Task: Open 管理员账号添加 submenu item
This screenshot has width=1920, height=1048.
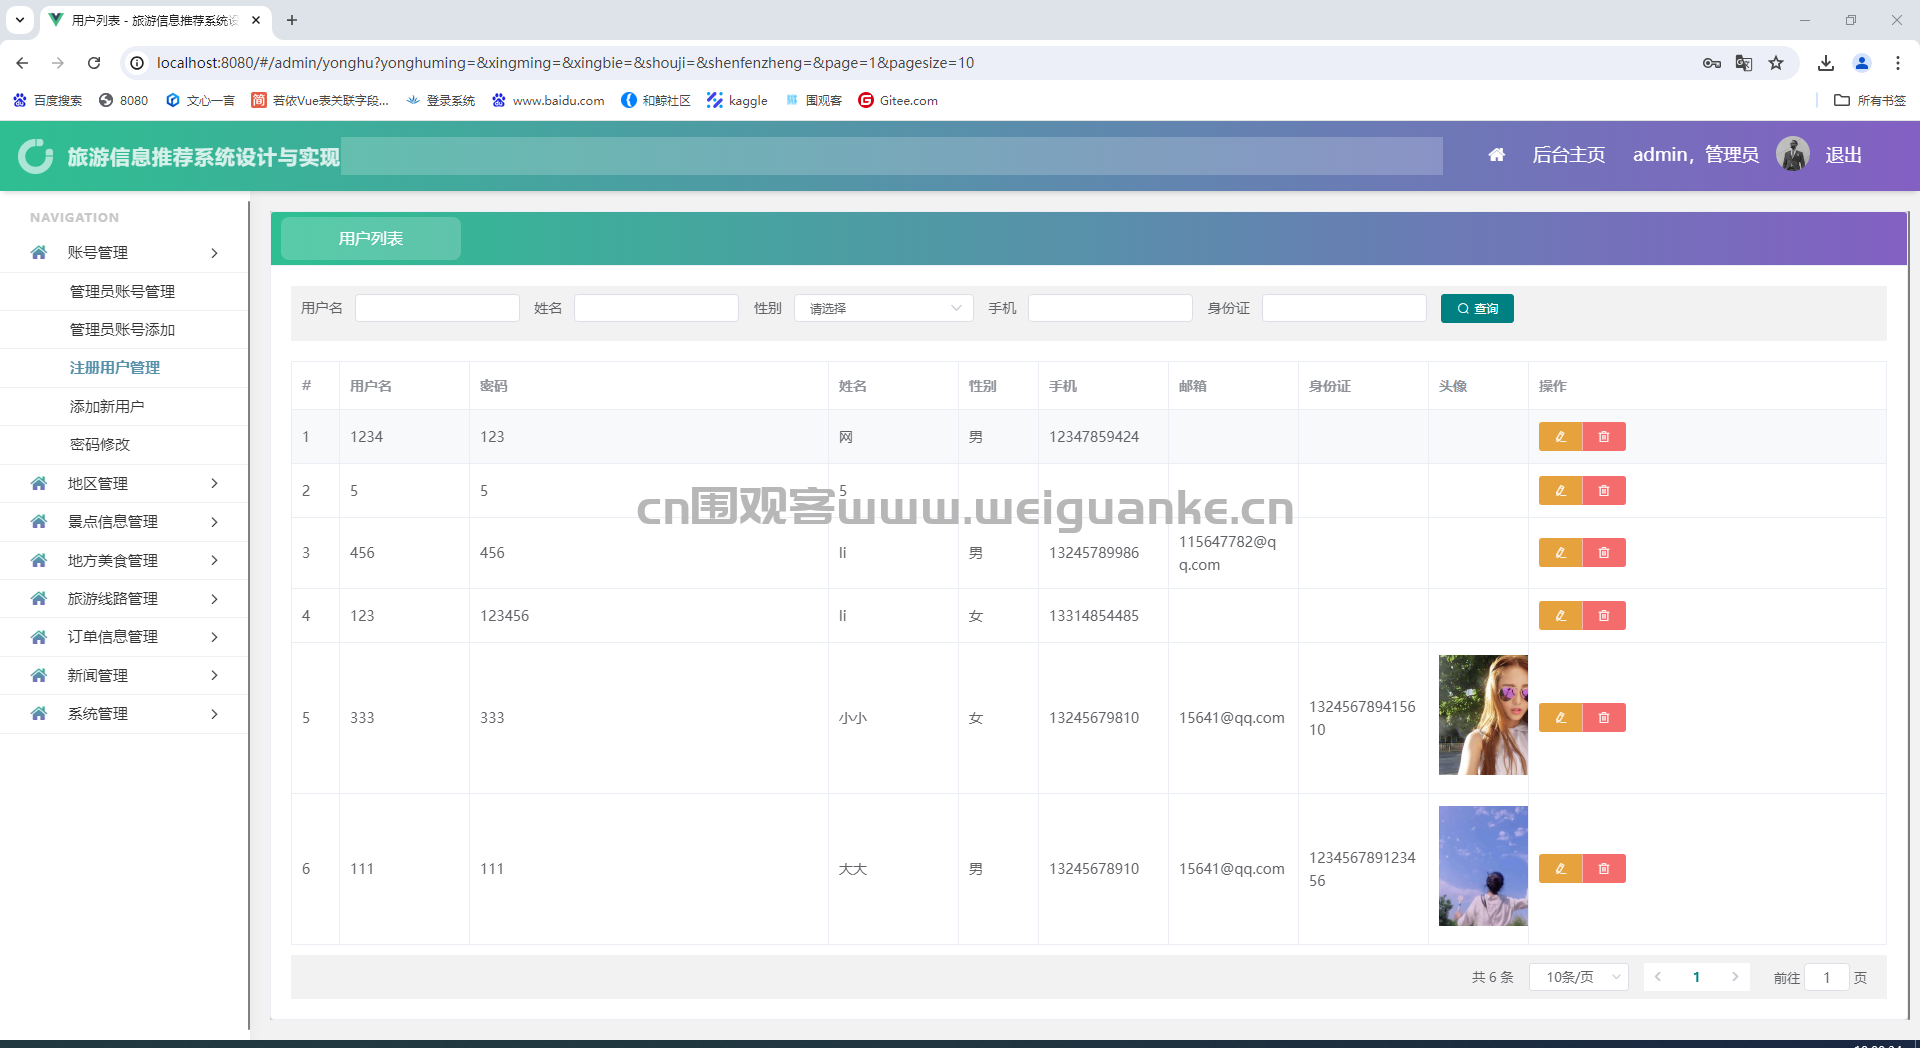Action: click(x=122, y=330)
